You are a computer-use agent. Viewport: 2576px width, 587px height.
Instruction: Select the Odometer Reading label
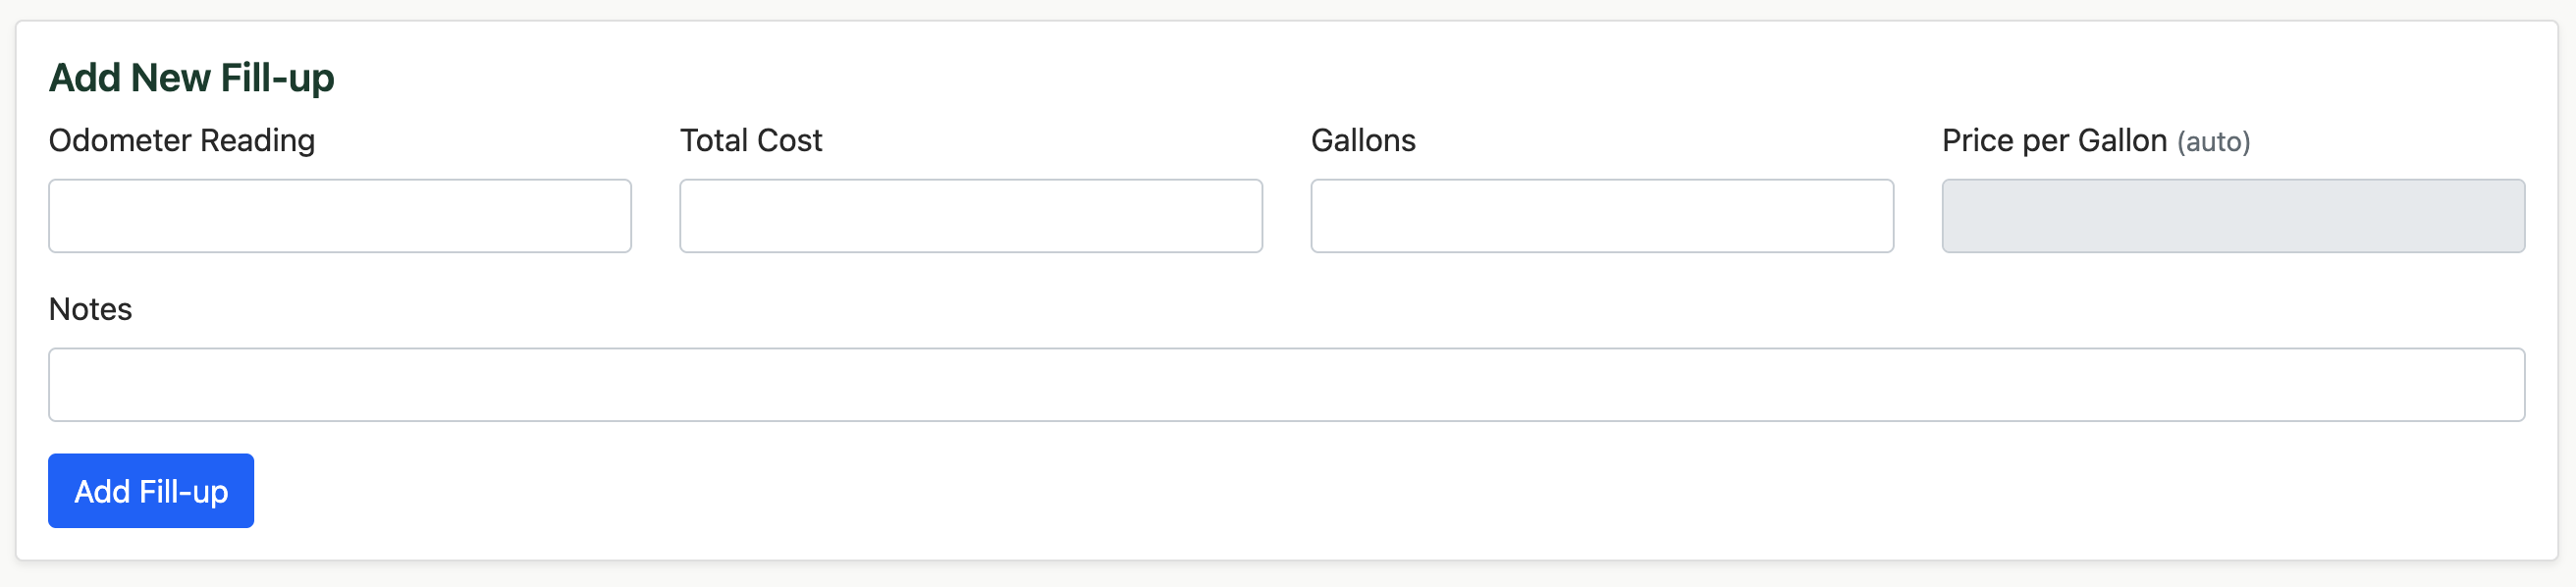(181, 140)
